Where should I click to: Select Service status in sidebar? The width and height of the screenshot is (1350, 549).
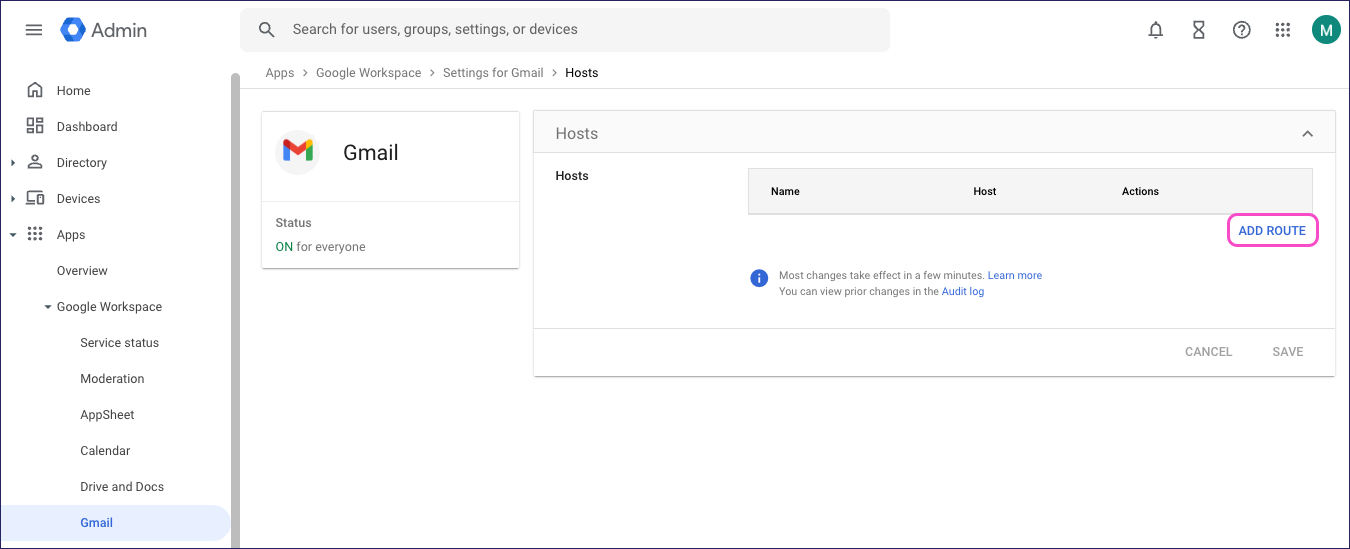[x=119, y=343]
